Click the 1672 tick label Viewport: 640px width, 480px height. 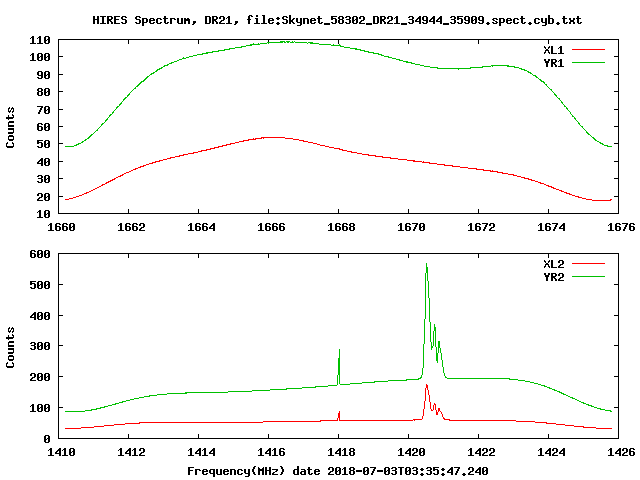(x=481, y=227)
